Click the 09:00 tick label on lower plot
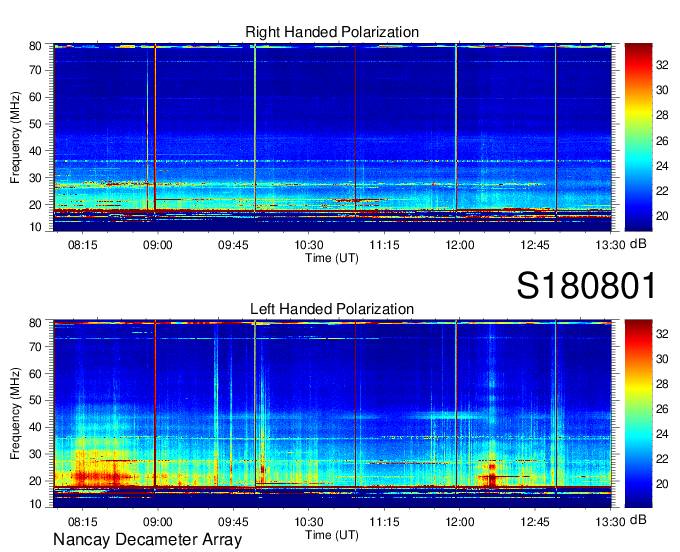680x552 pixels. click(157, 522)
